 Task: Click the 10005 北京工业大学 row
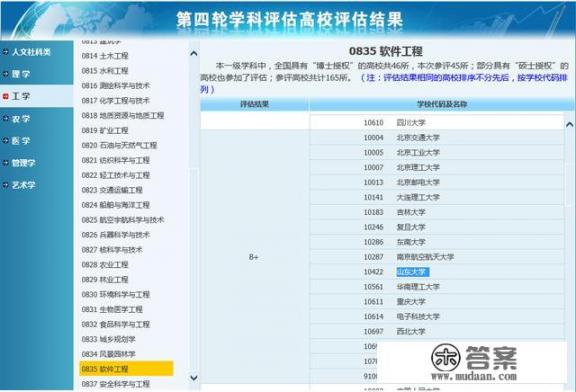tap(436, 152)
